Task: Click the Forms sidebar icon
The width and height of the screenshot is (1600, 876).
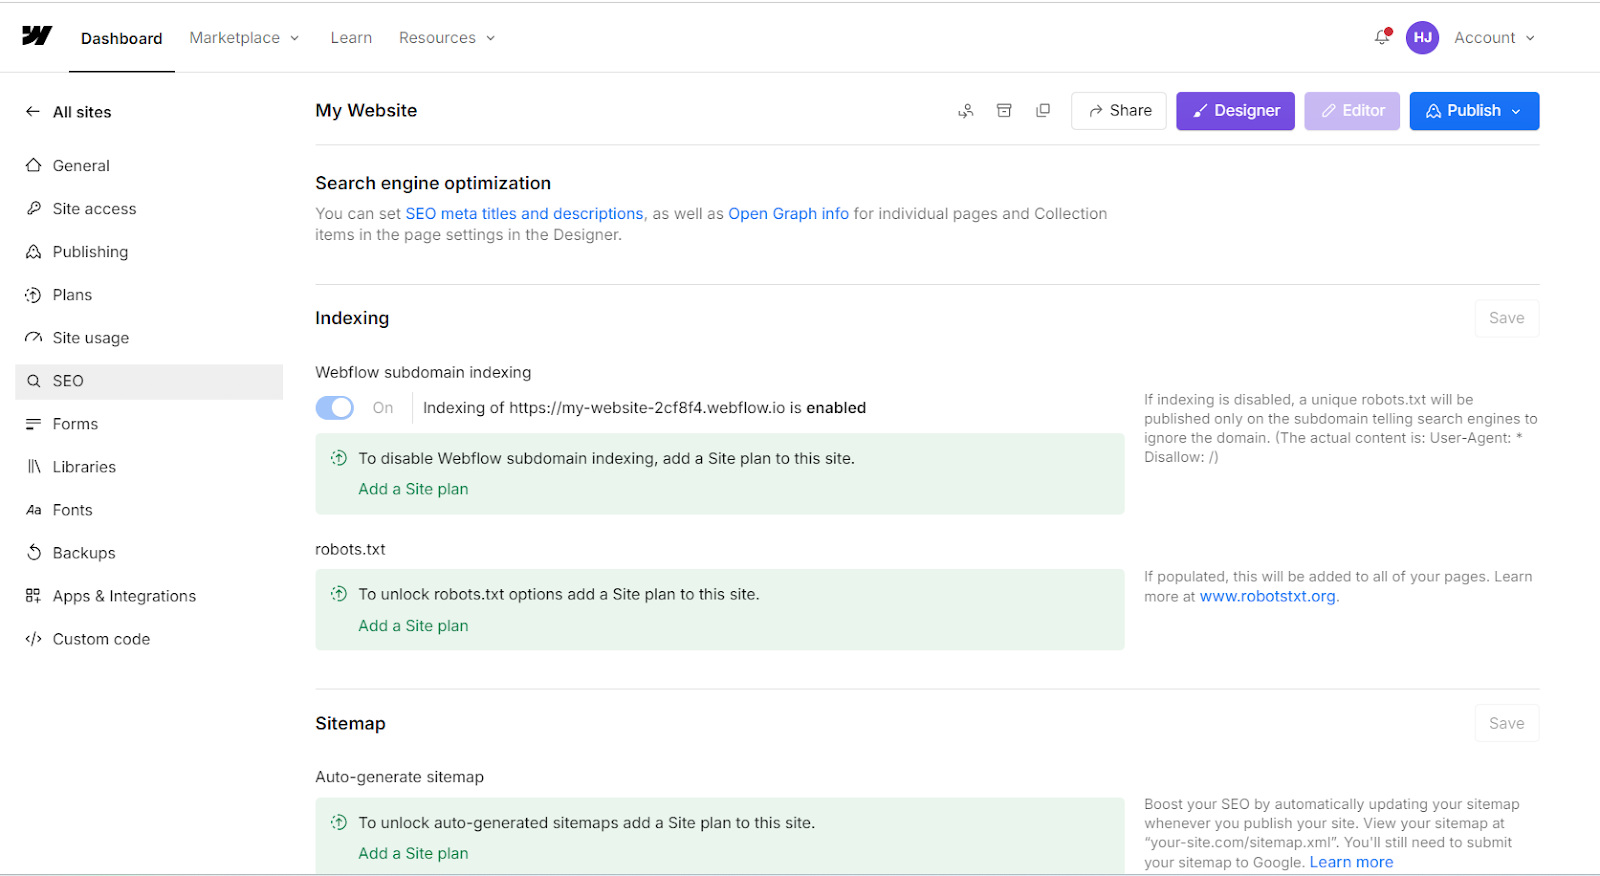Action: click(x=34, y=424)
